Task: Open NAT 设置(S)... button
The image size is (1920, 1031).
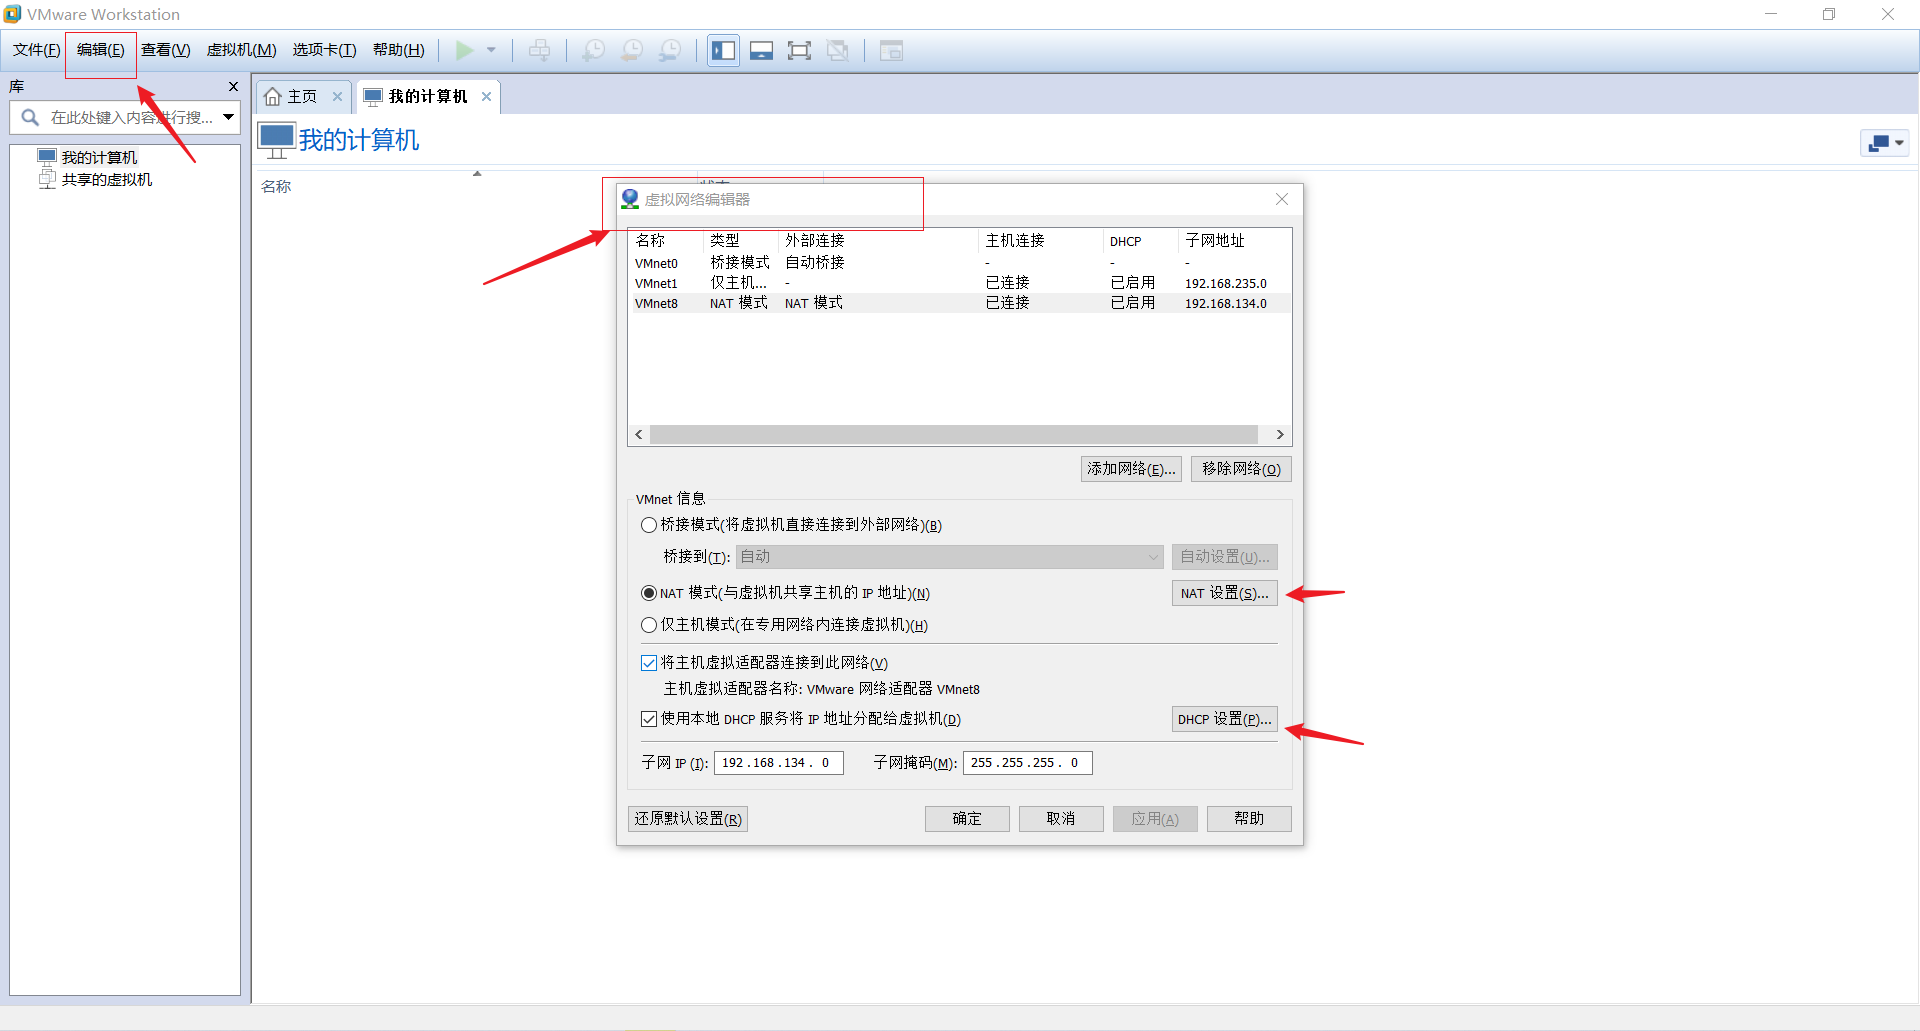Action: coord(1225,593)
